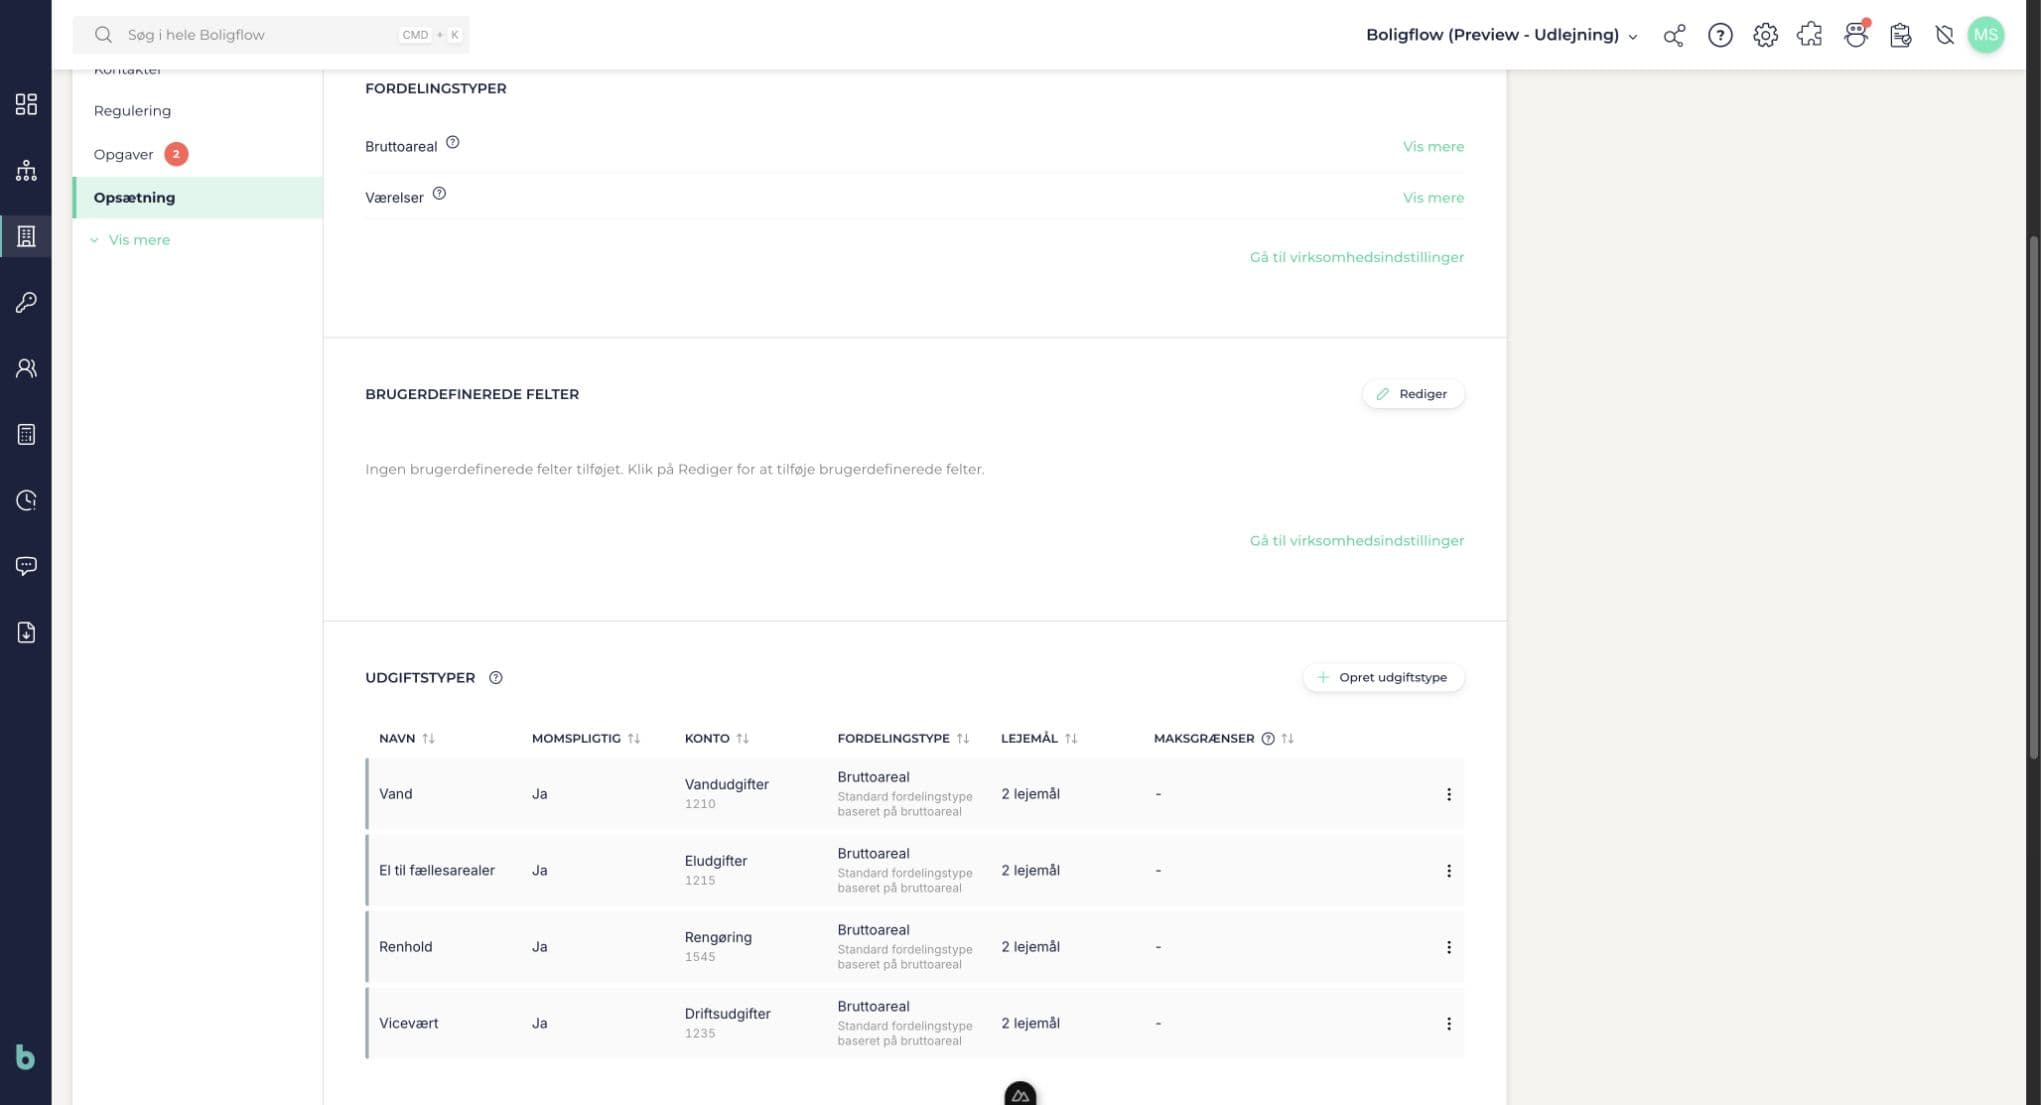This screenshot has width=2041, height=1105.
Task: Click the share icon in top bar
Action: [1674, 35]
